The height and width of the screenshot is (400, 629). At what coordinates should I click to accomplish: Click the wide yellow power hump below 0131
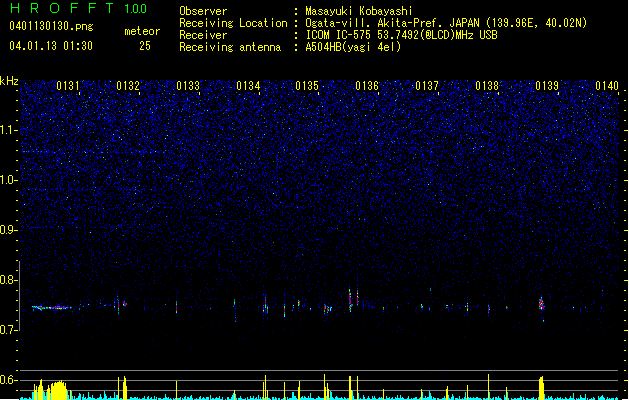[59, 390]
